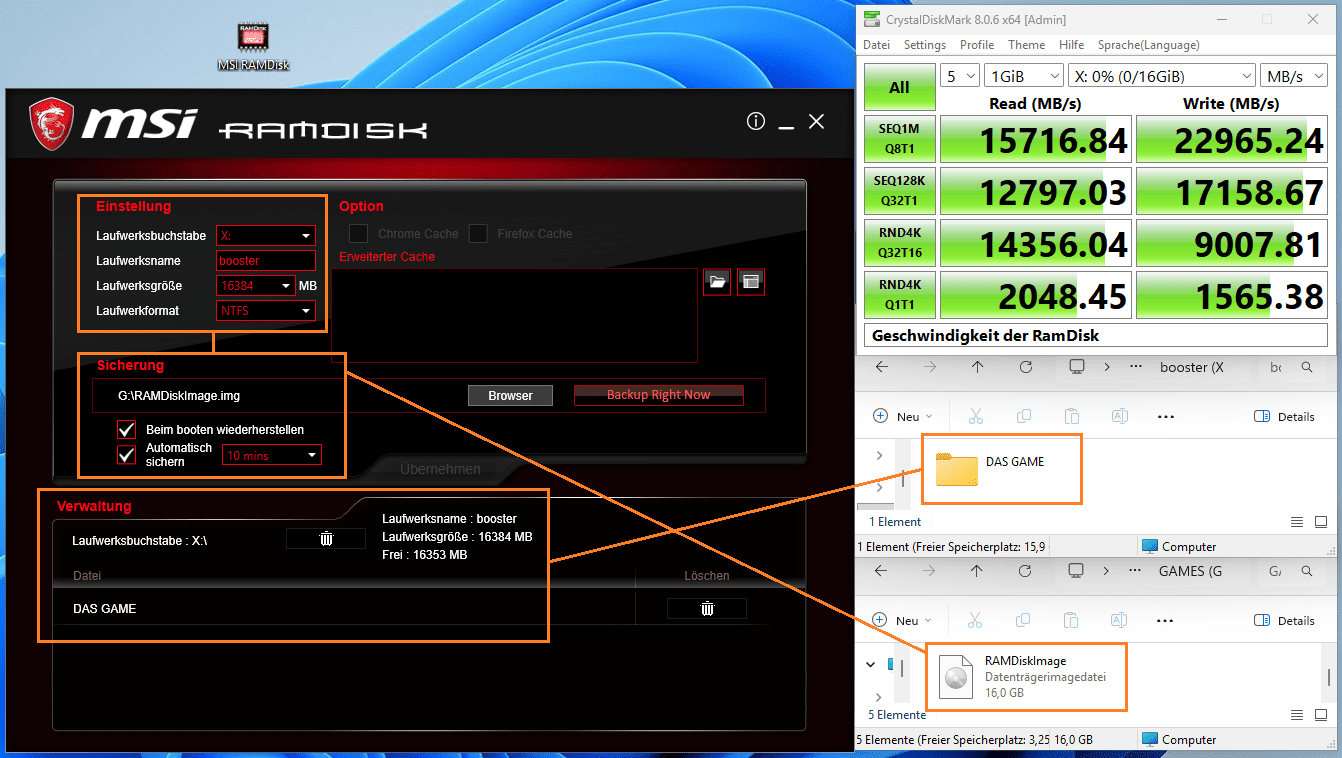Open CrystalDiskMark Settings menu
The height and width of the screenshot is (758, 1342).
pos(925,45)
